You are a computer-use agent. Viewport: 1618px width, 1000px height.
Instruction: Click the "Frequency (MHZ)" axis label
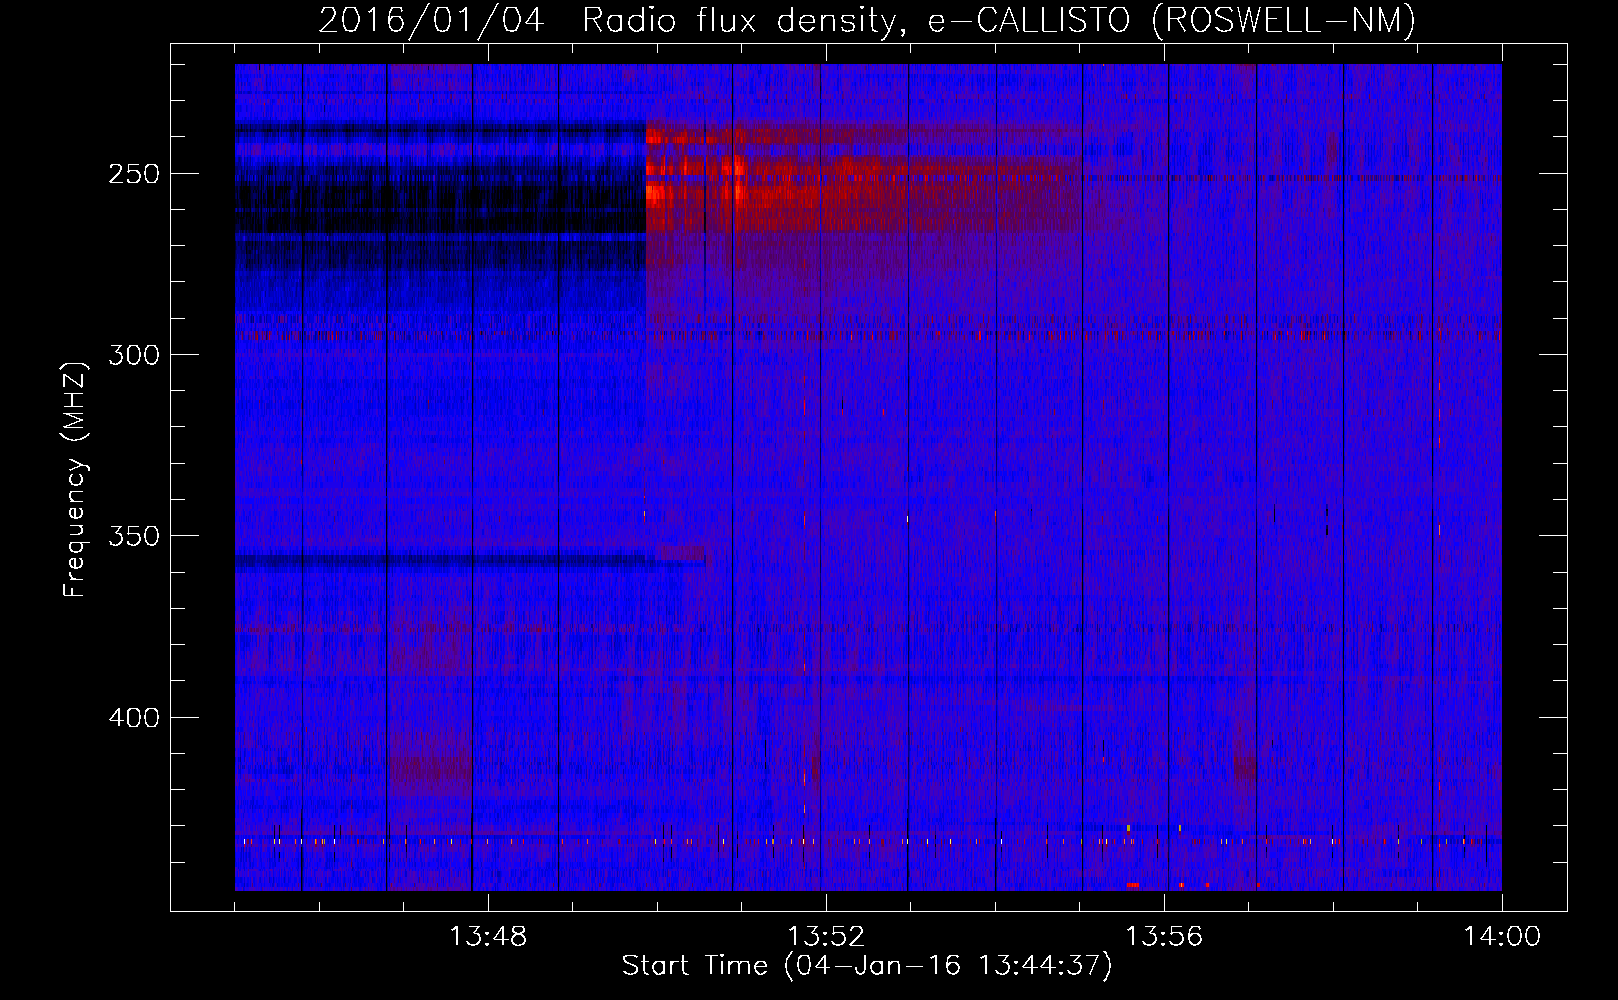pos(75,479)
